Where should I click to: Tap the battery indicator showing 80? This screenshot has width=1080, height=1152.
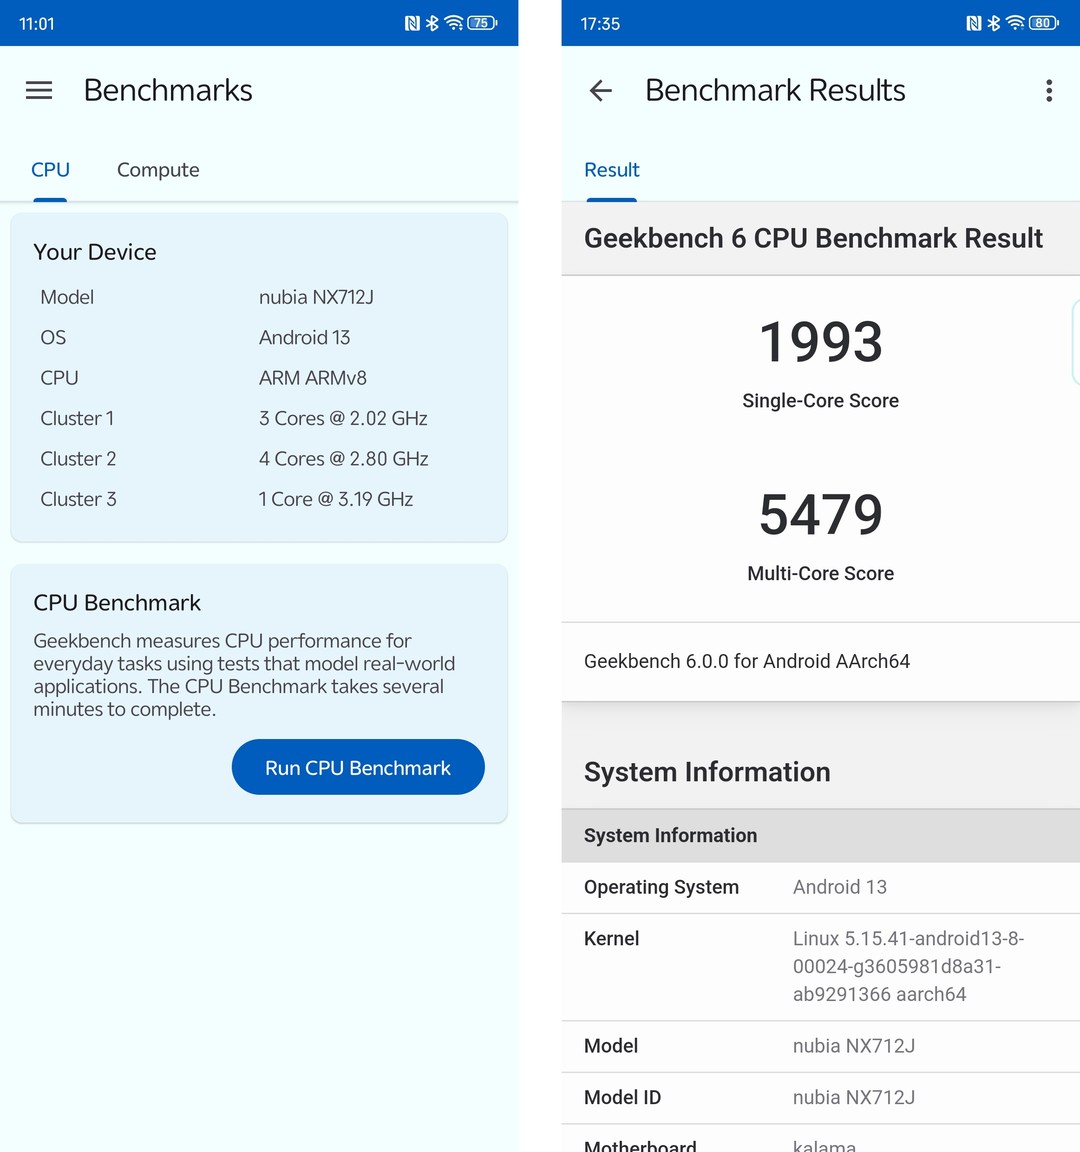[x=1043, y=23]
